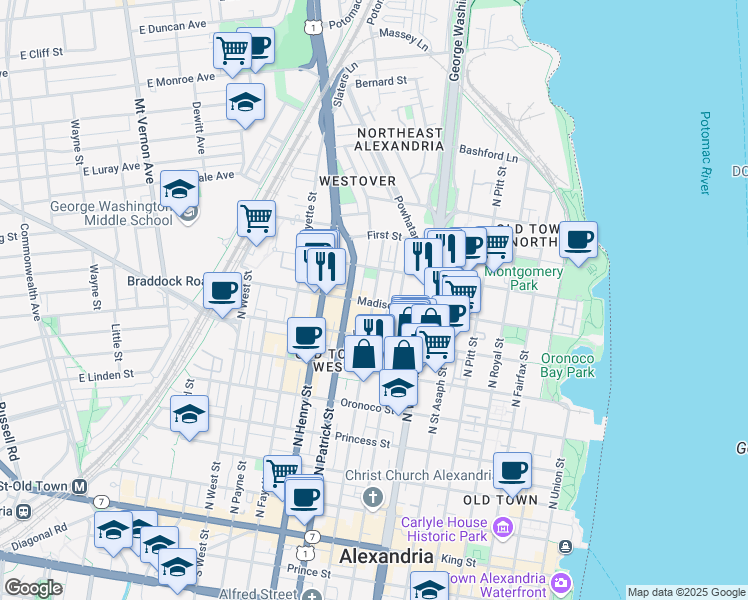Click the Alexandria city label

point(386,557)
